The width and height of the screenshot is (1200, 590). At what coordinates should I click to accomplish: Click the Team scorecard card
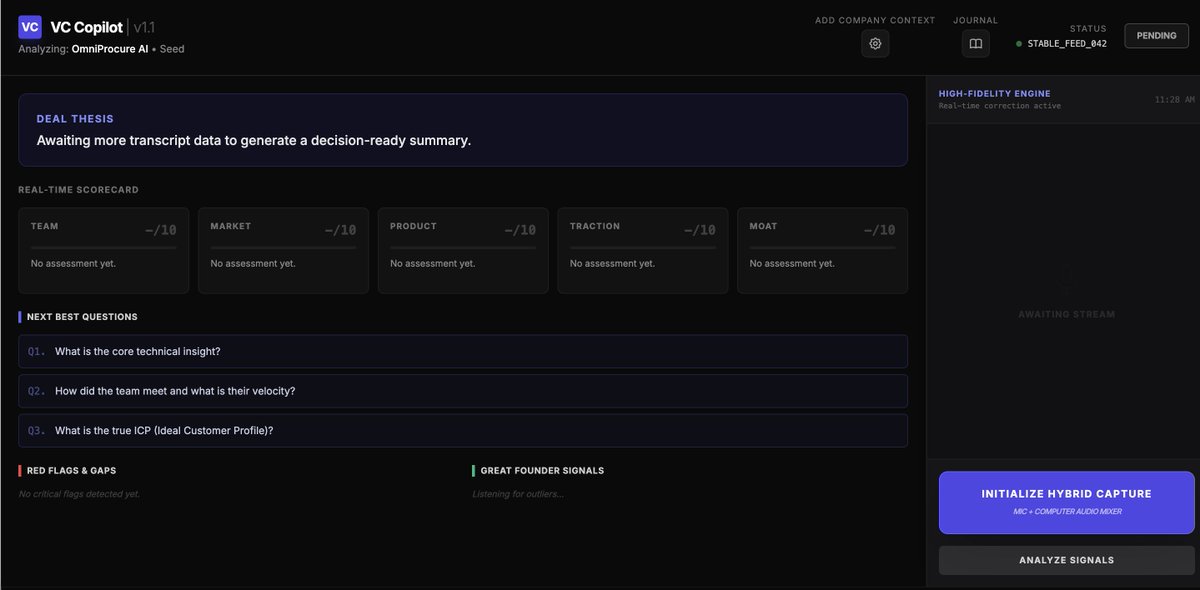tap(104, 250)
